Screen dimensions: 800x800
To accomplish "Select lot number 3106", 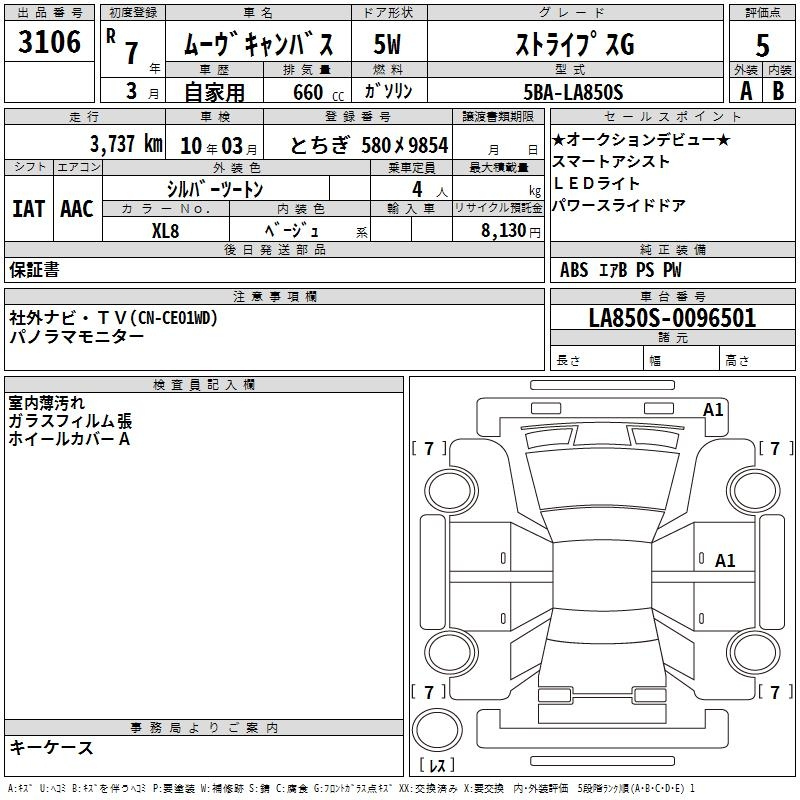I will click(x=49, y=41).
